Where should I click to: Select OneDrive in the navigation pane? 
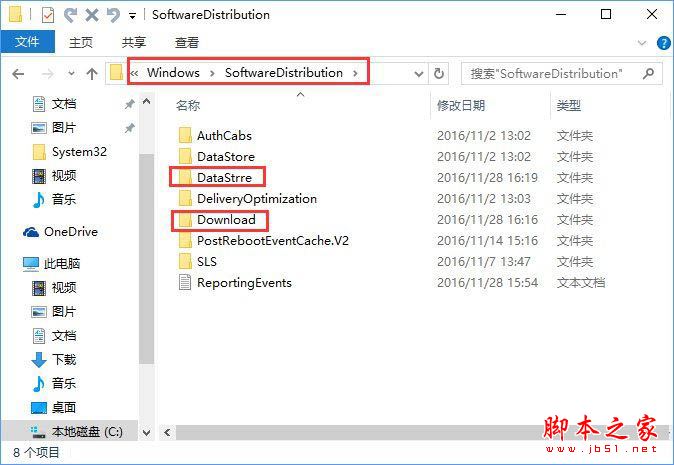point(70,231)
